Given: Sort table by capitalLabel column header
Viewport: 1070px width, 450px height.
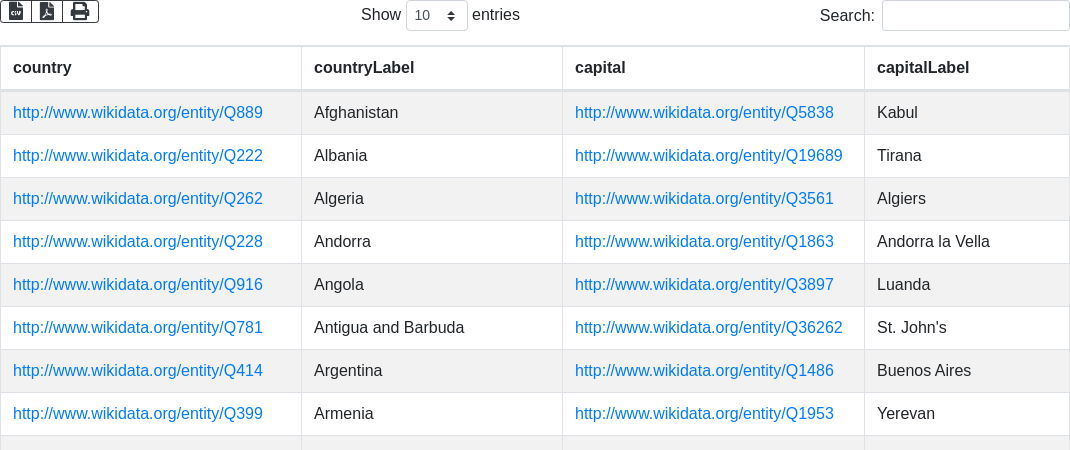Looking at the screenshot, I should 923,68.
